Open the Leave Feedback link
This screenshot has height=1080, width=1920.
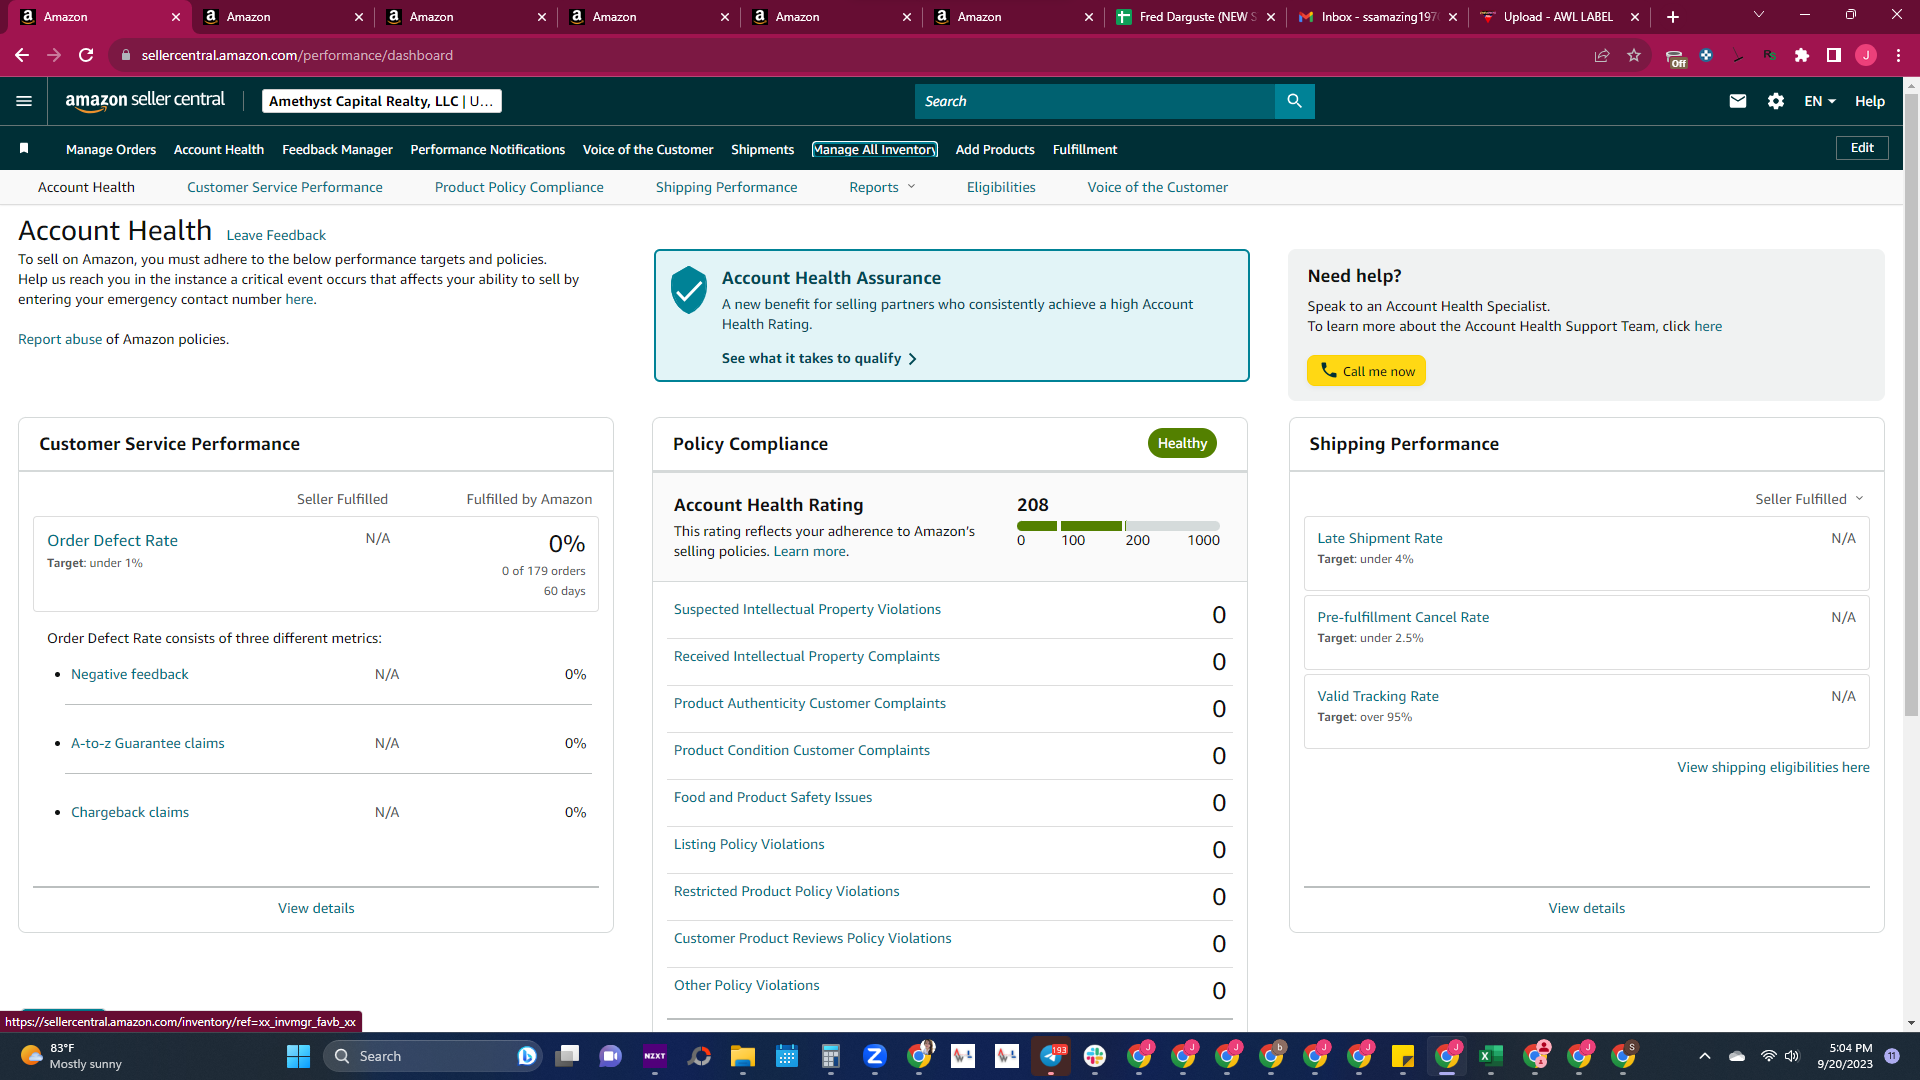pyautogui.click(x=276, y=235)
